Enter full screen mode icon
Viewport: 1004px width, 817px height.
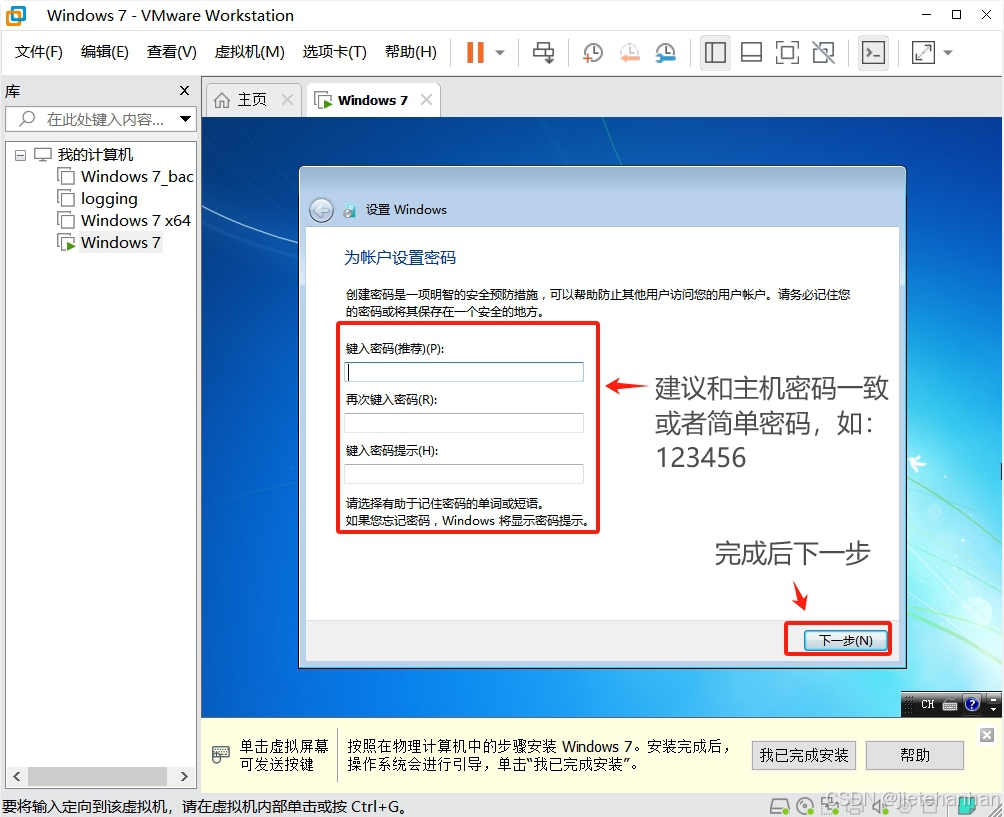coord(787,53)
